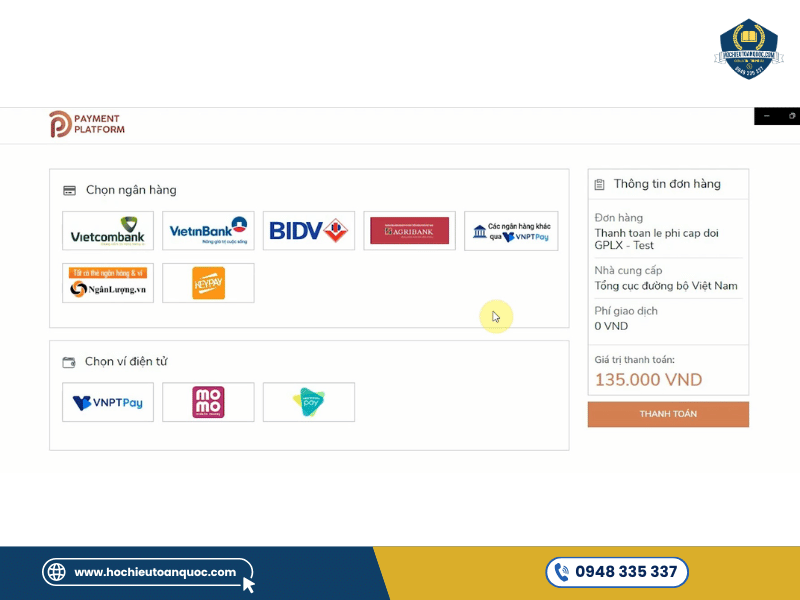800x600 pixels.
Task: Click the 'Chọn ngân hàng' heading
Action: pos(131,190)
